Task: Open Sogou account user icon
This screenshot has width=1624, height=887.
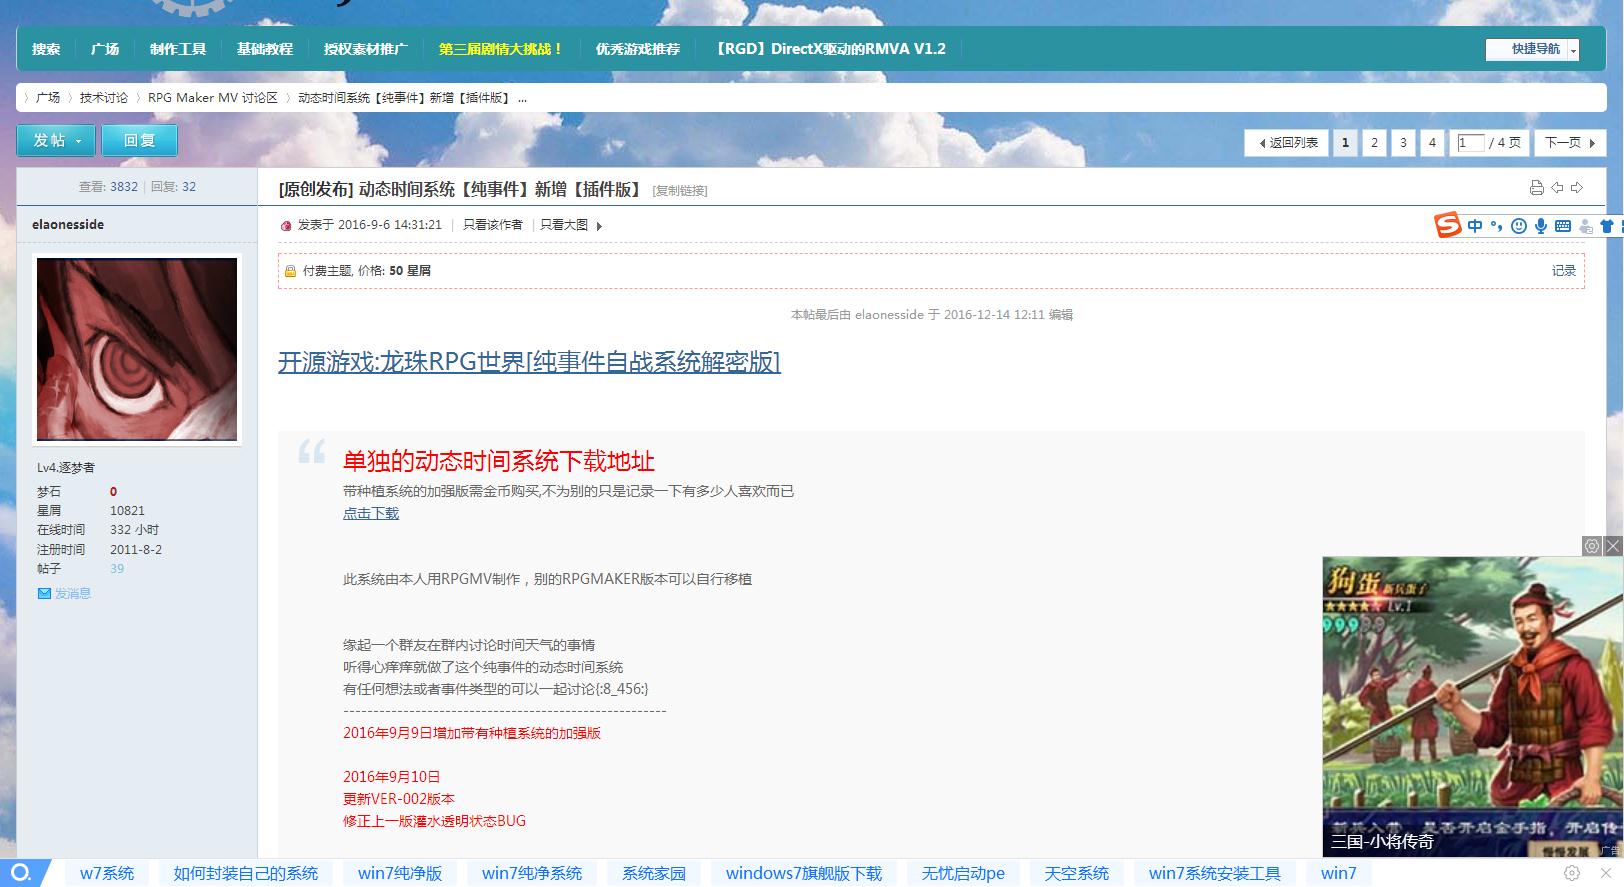Action: point(1586,227)
